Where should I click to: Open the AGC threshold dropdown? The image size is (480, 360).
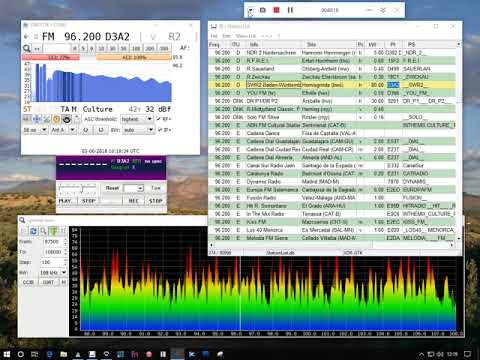tap(137, 119)
